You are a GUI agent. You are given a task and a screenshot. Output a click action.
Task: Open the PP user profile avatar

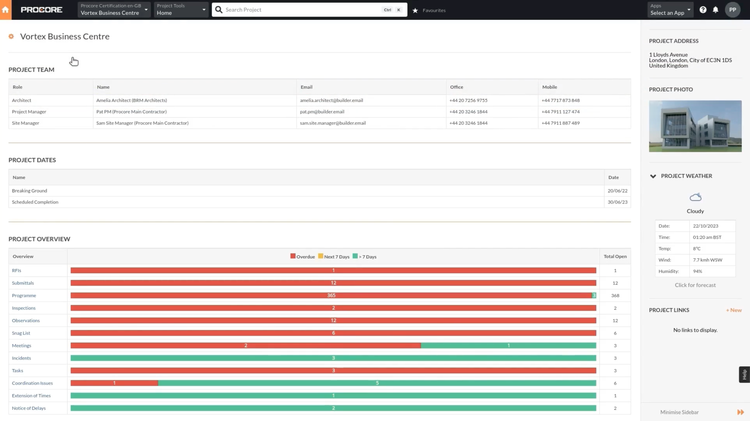[x=732, y=10]
